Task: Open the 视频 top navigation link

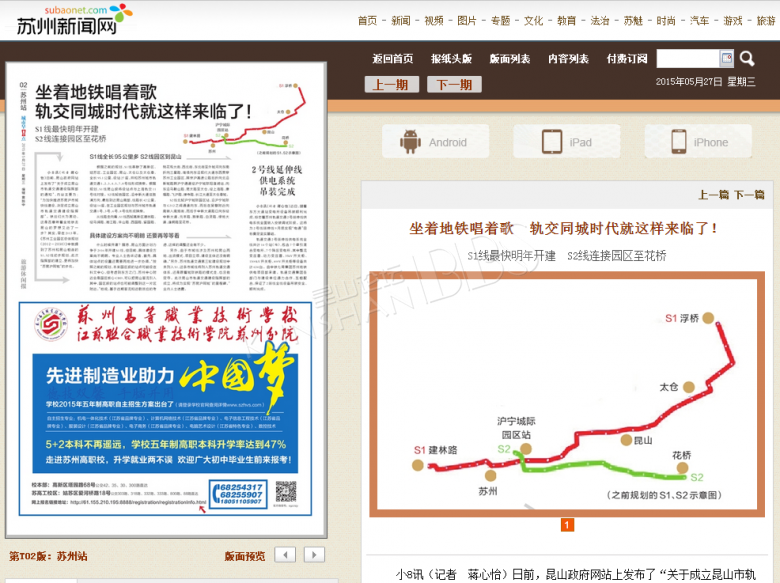Action: click(x=434, y=21)
